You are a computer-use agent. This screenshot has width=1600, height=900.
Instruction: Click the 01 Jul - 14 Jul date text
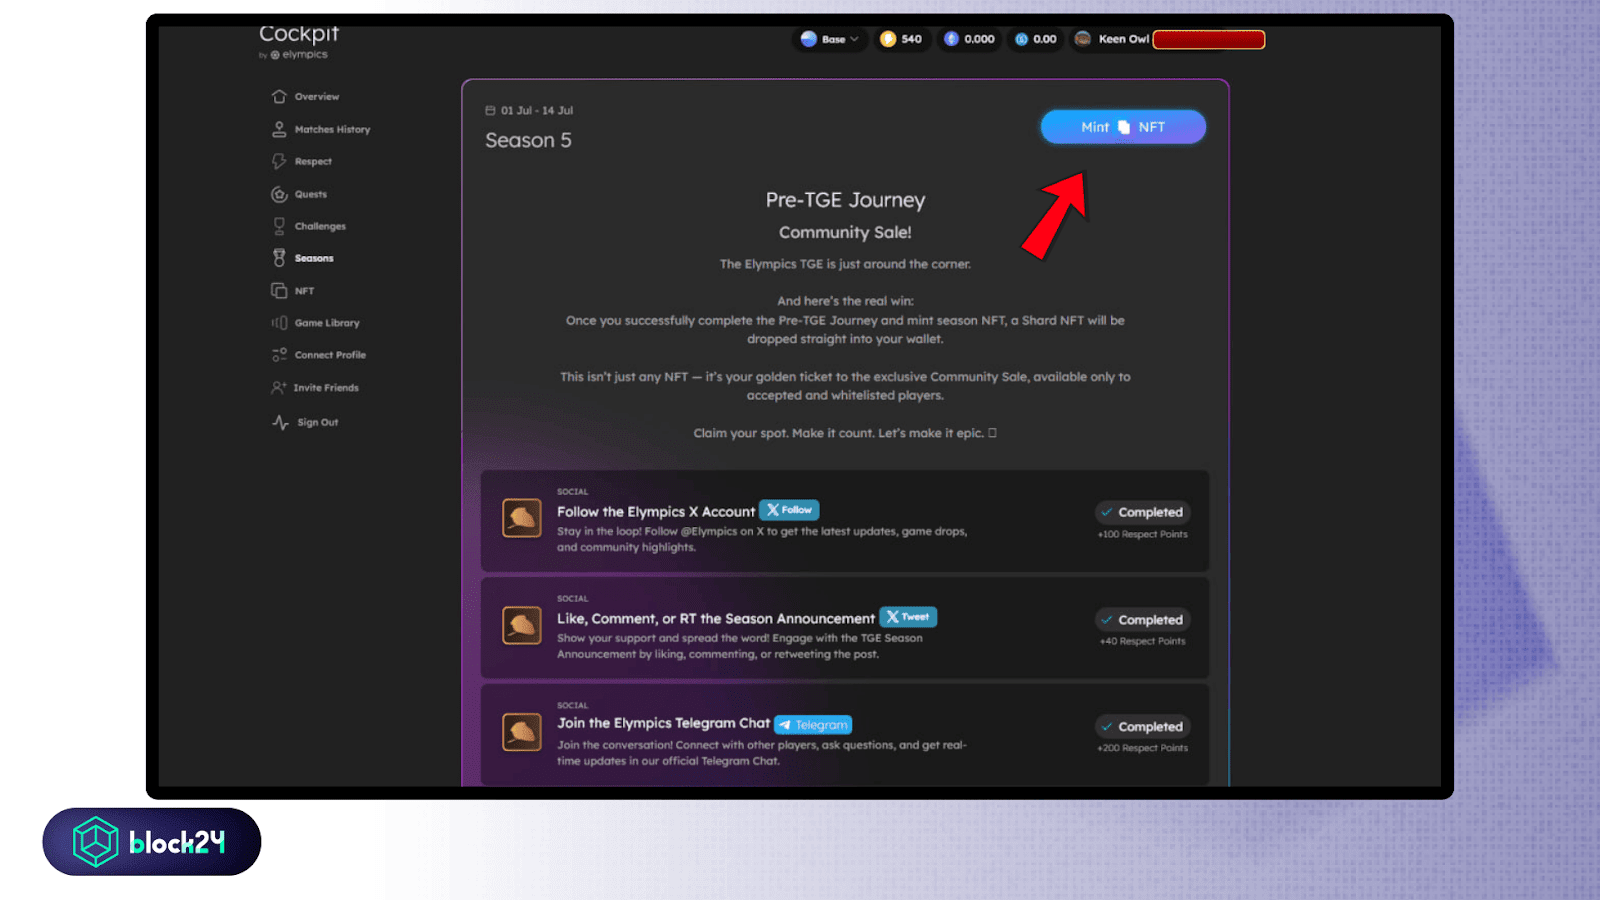point(537,111)
